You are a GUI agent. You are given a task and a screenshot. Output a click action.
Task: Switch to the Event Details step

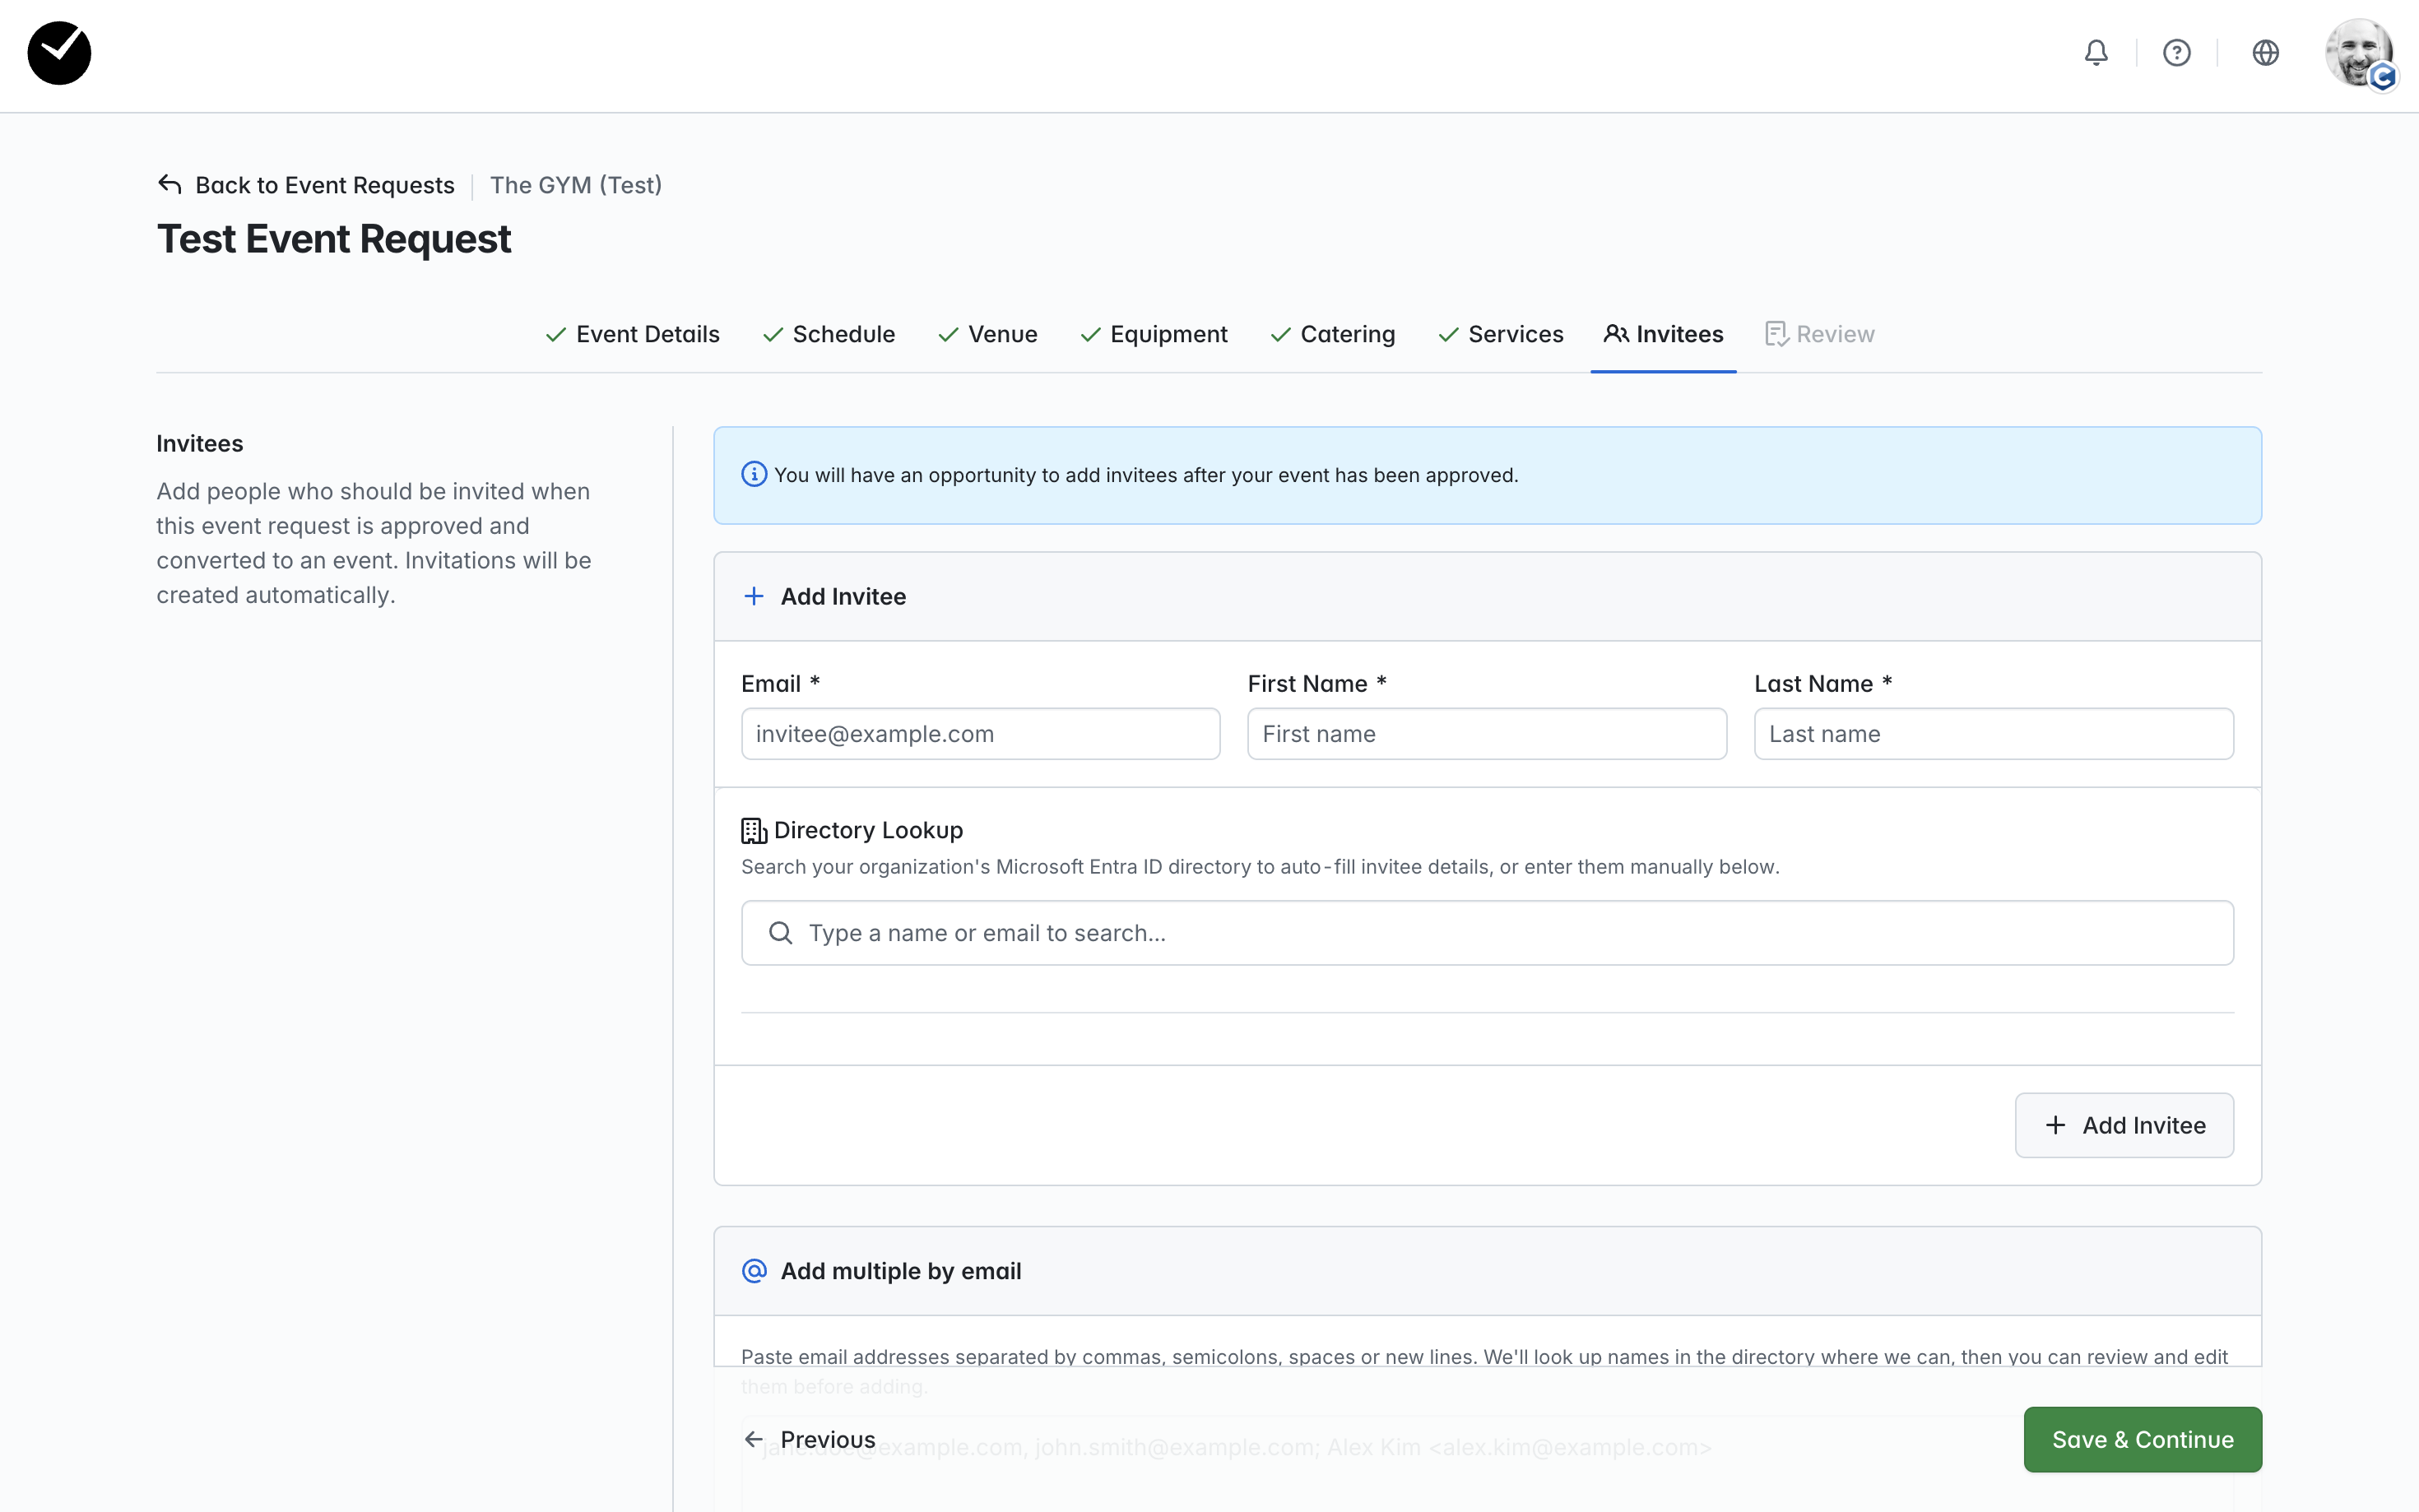tap(633, 334)
